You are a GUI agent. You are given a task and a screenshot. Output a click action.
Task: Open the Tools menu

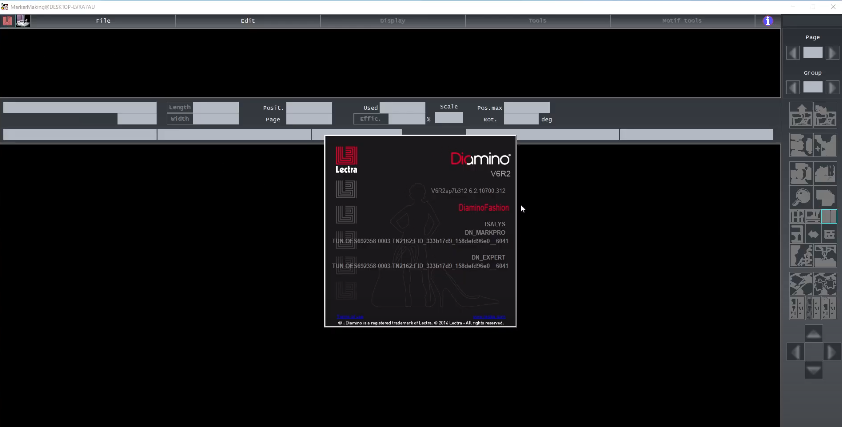coord(538,20)
